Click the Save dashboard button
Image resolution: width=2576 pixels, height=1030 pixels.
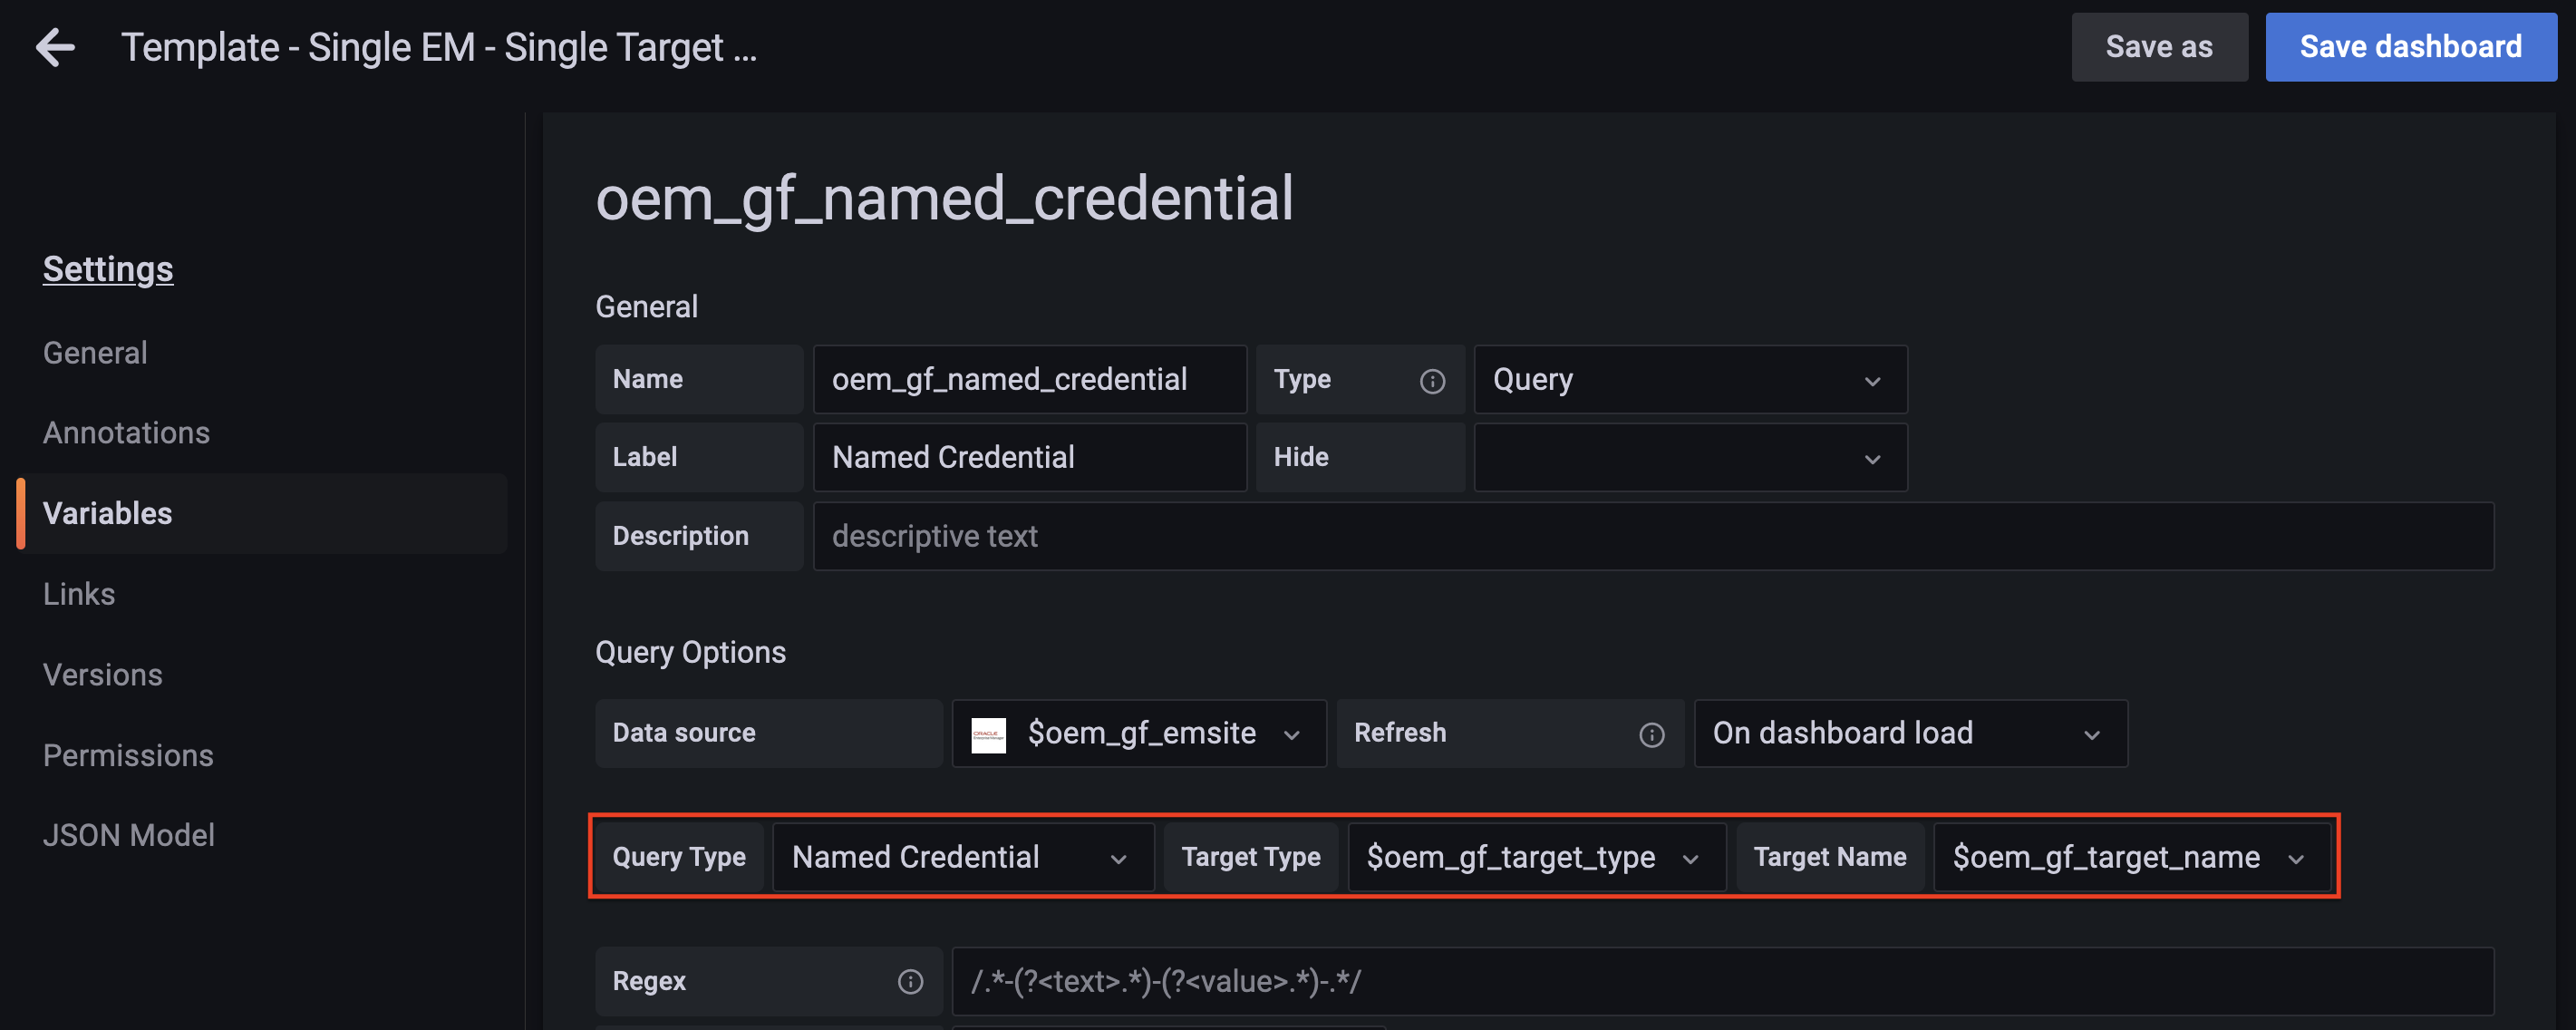[2410, 47]
